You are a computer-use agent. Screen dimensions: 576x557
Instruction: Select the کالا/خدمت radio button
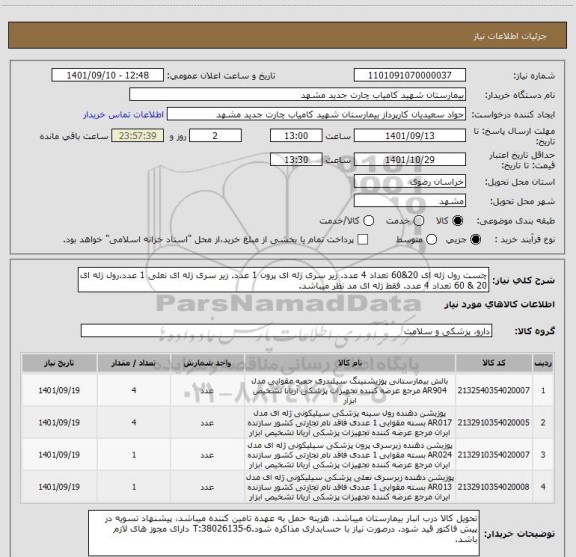pyautogui.click(x=368, y=221)
